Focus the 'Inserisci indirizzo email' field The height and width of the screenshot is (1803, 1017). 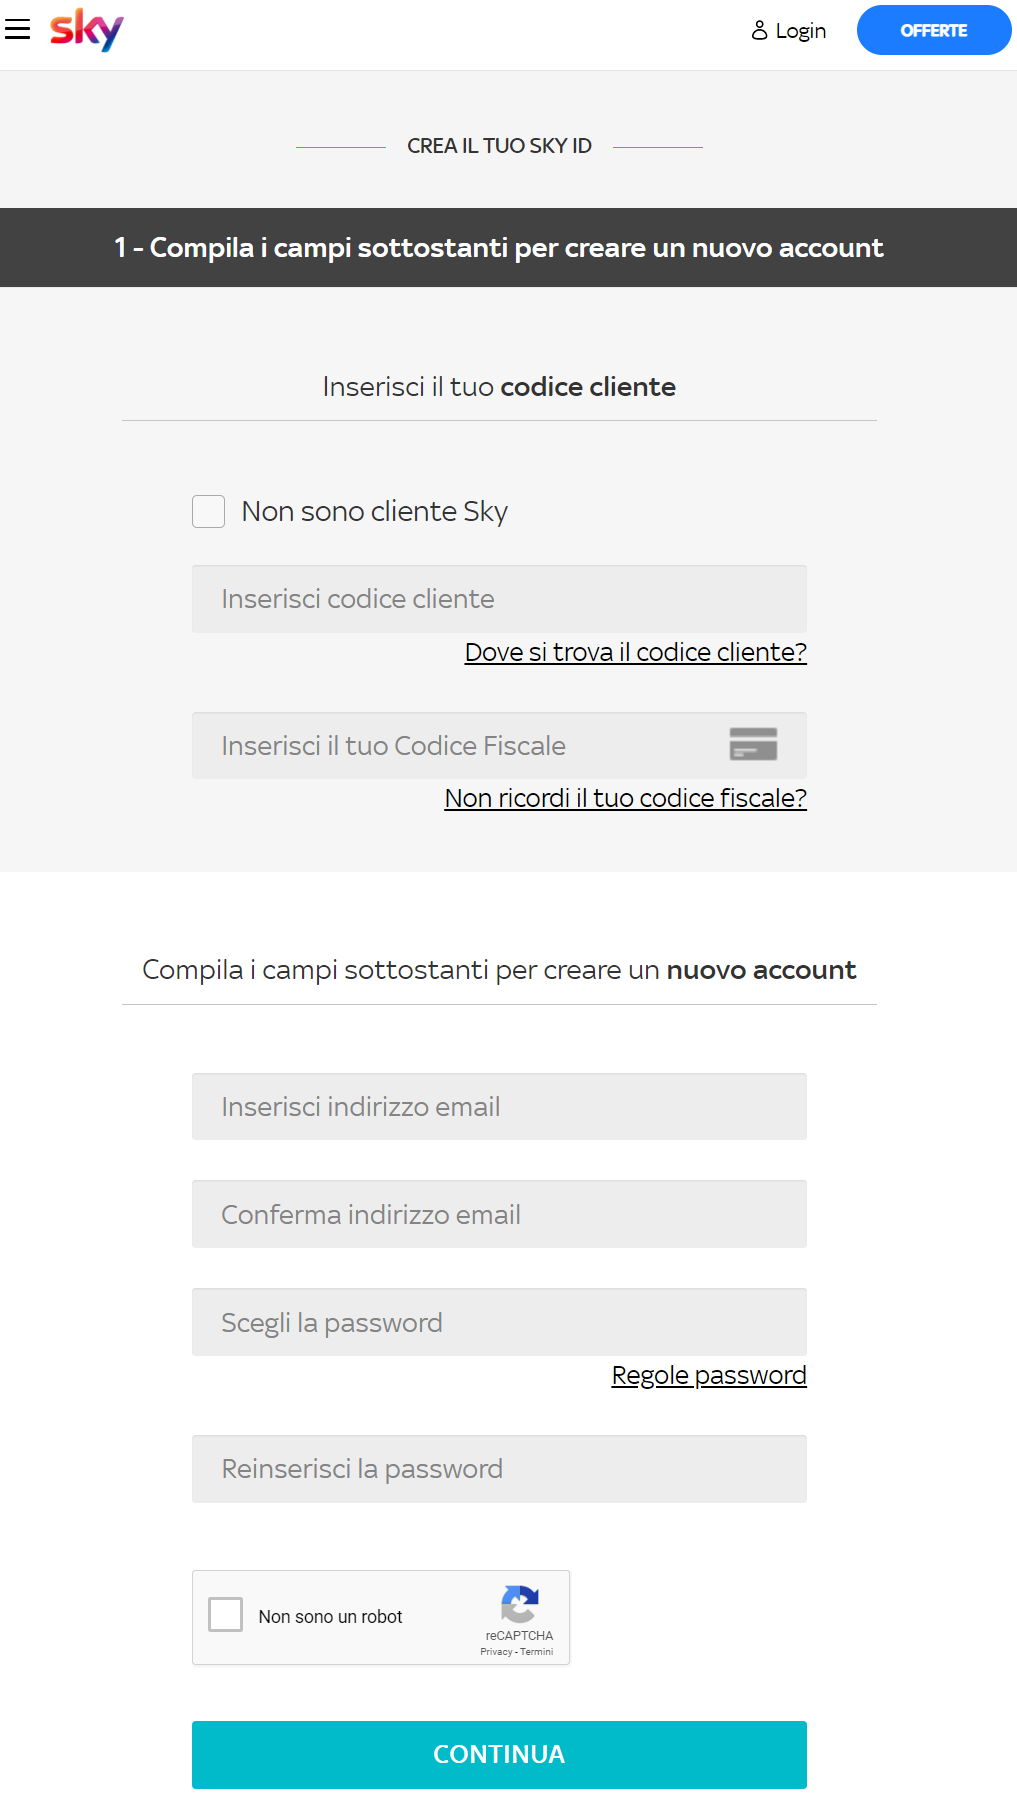tap(499, 1107)
